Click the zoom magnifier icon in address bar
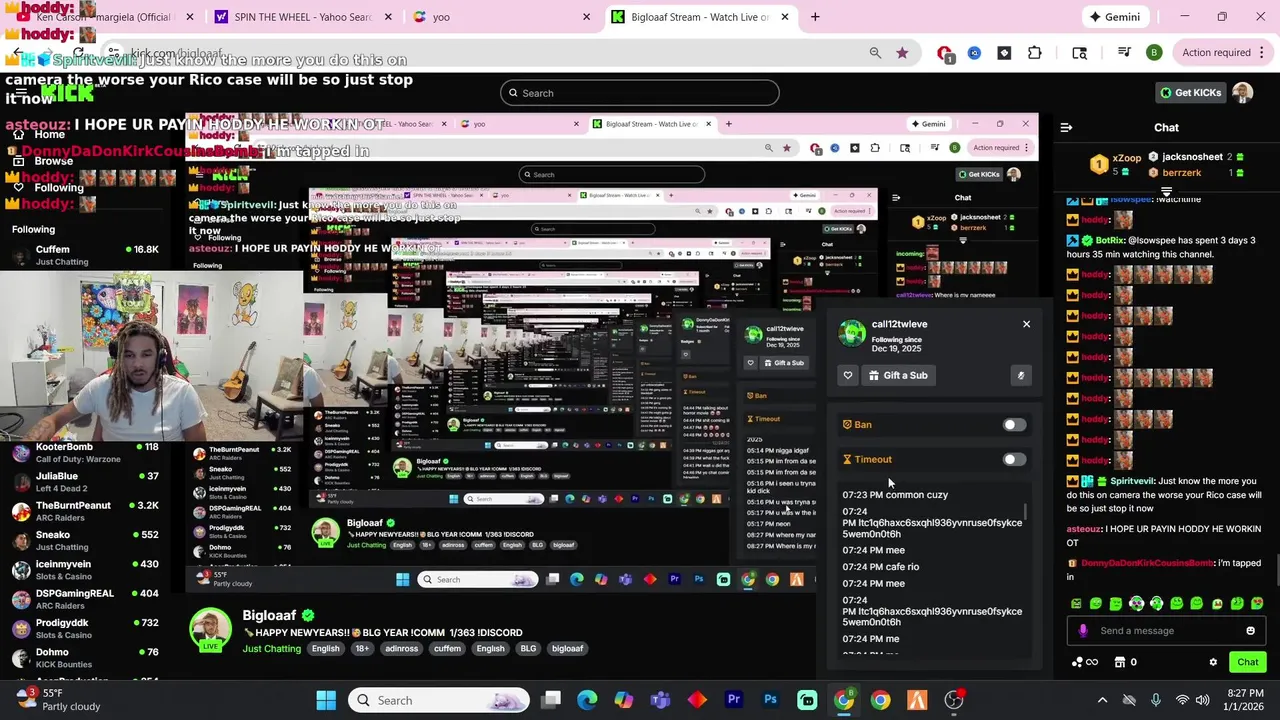This screenshot has height=720, width=1280. (x=875, y=53)
